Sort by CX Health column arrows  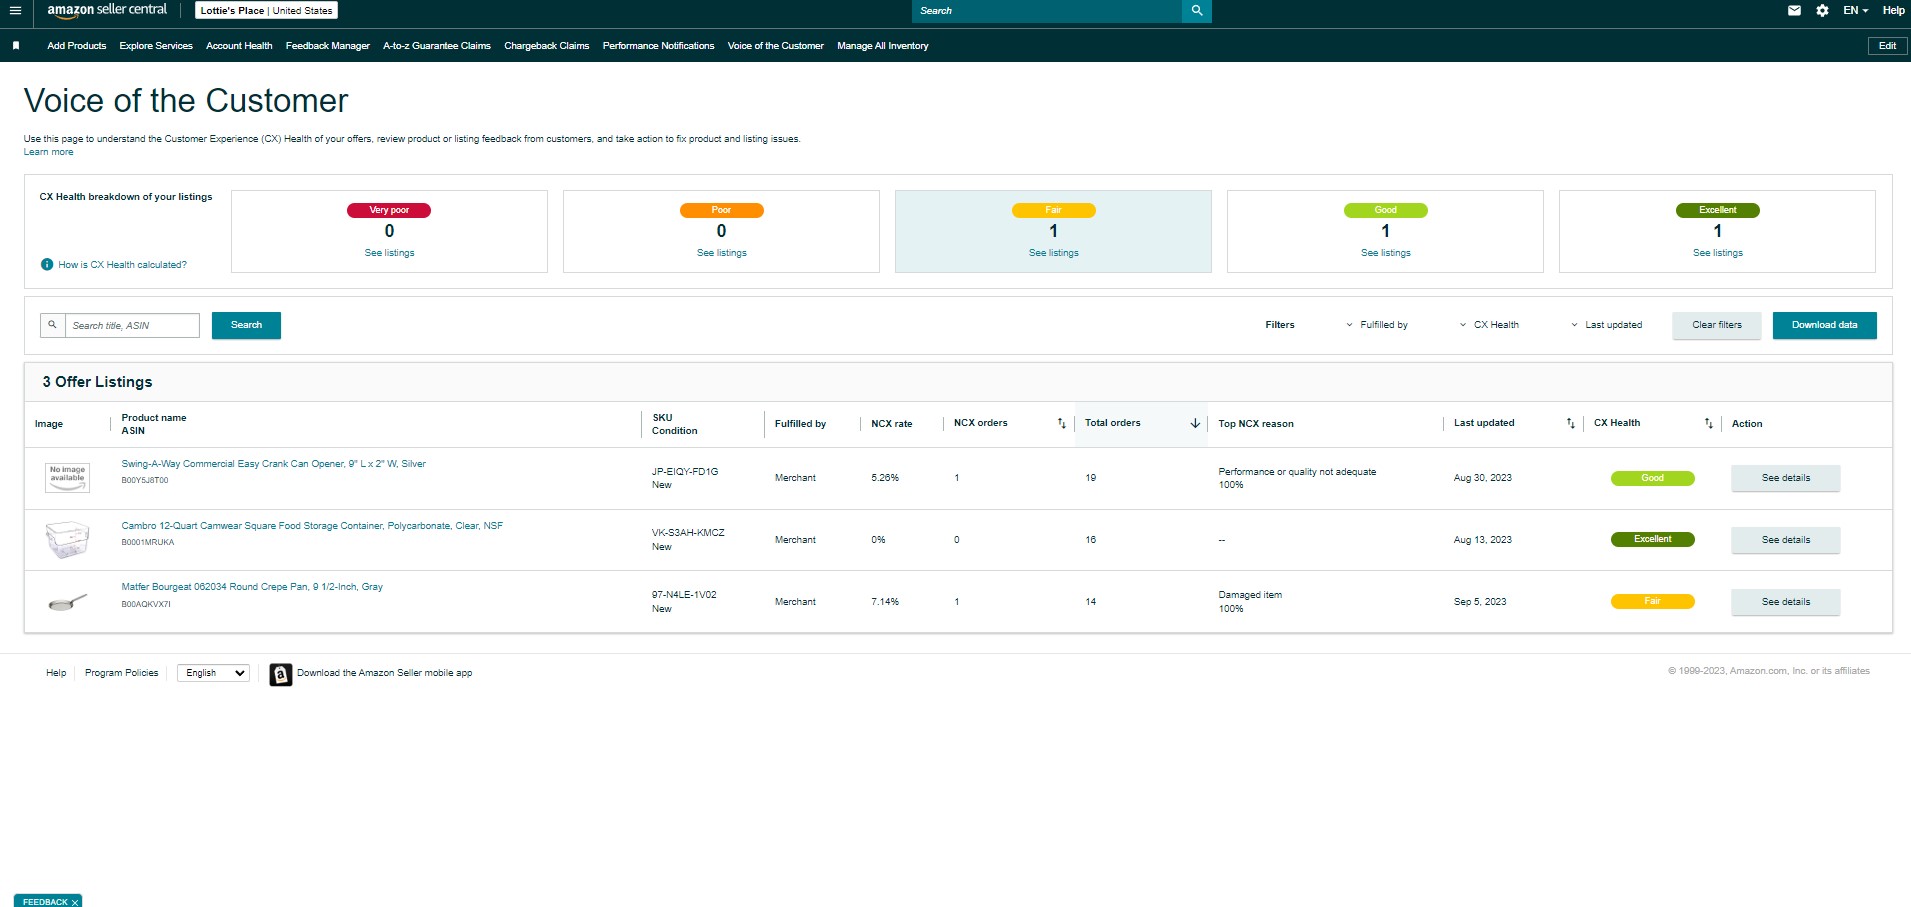1708,424
